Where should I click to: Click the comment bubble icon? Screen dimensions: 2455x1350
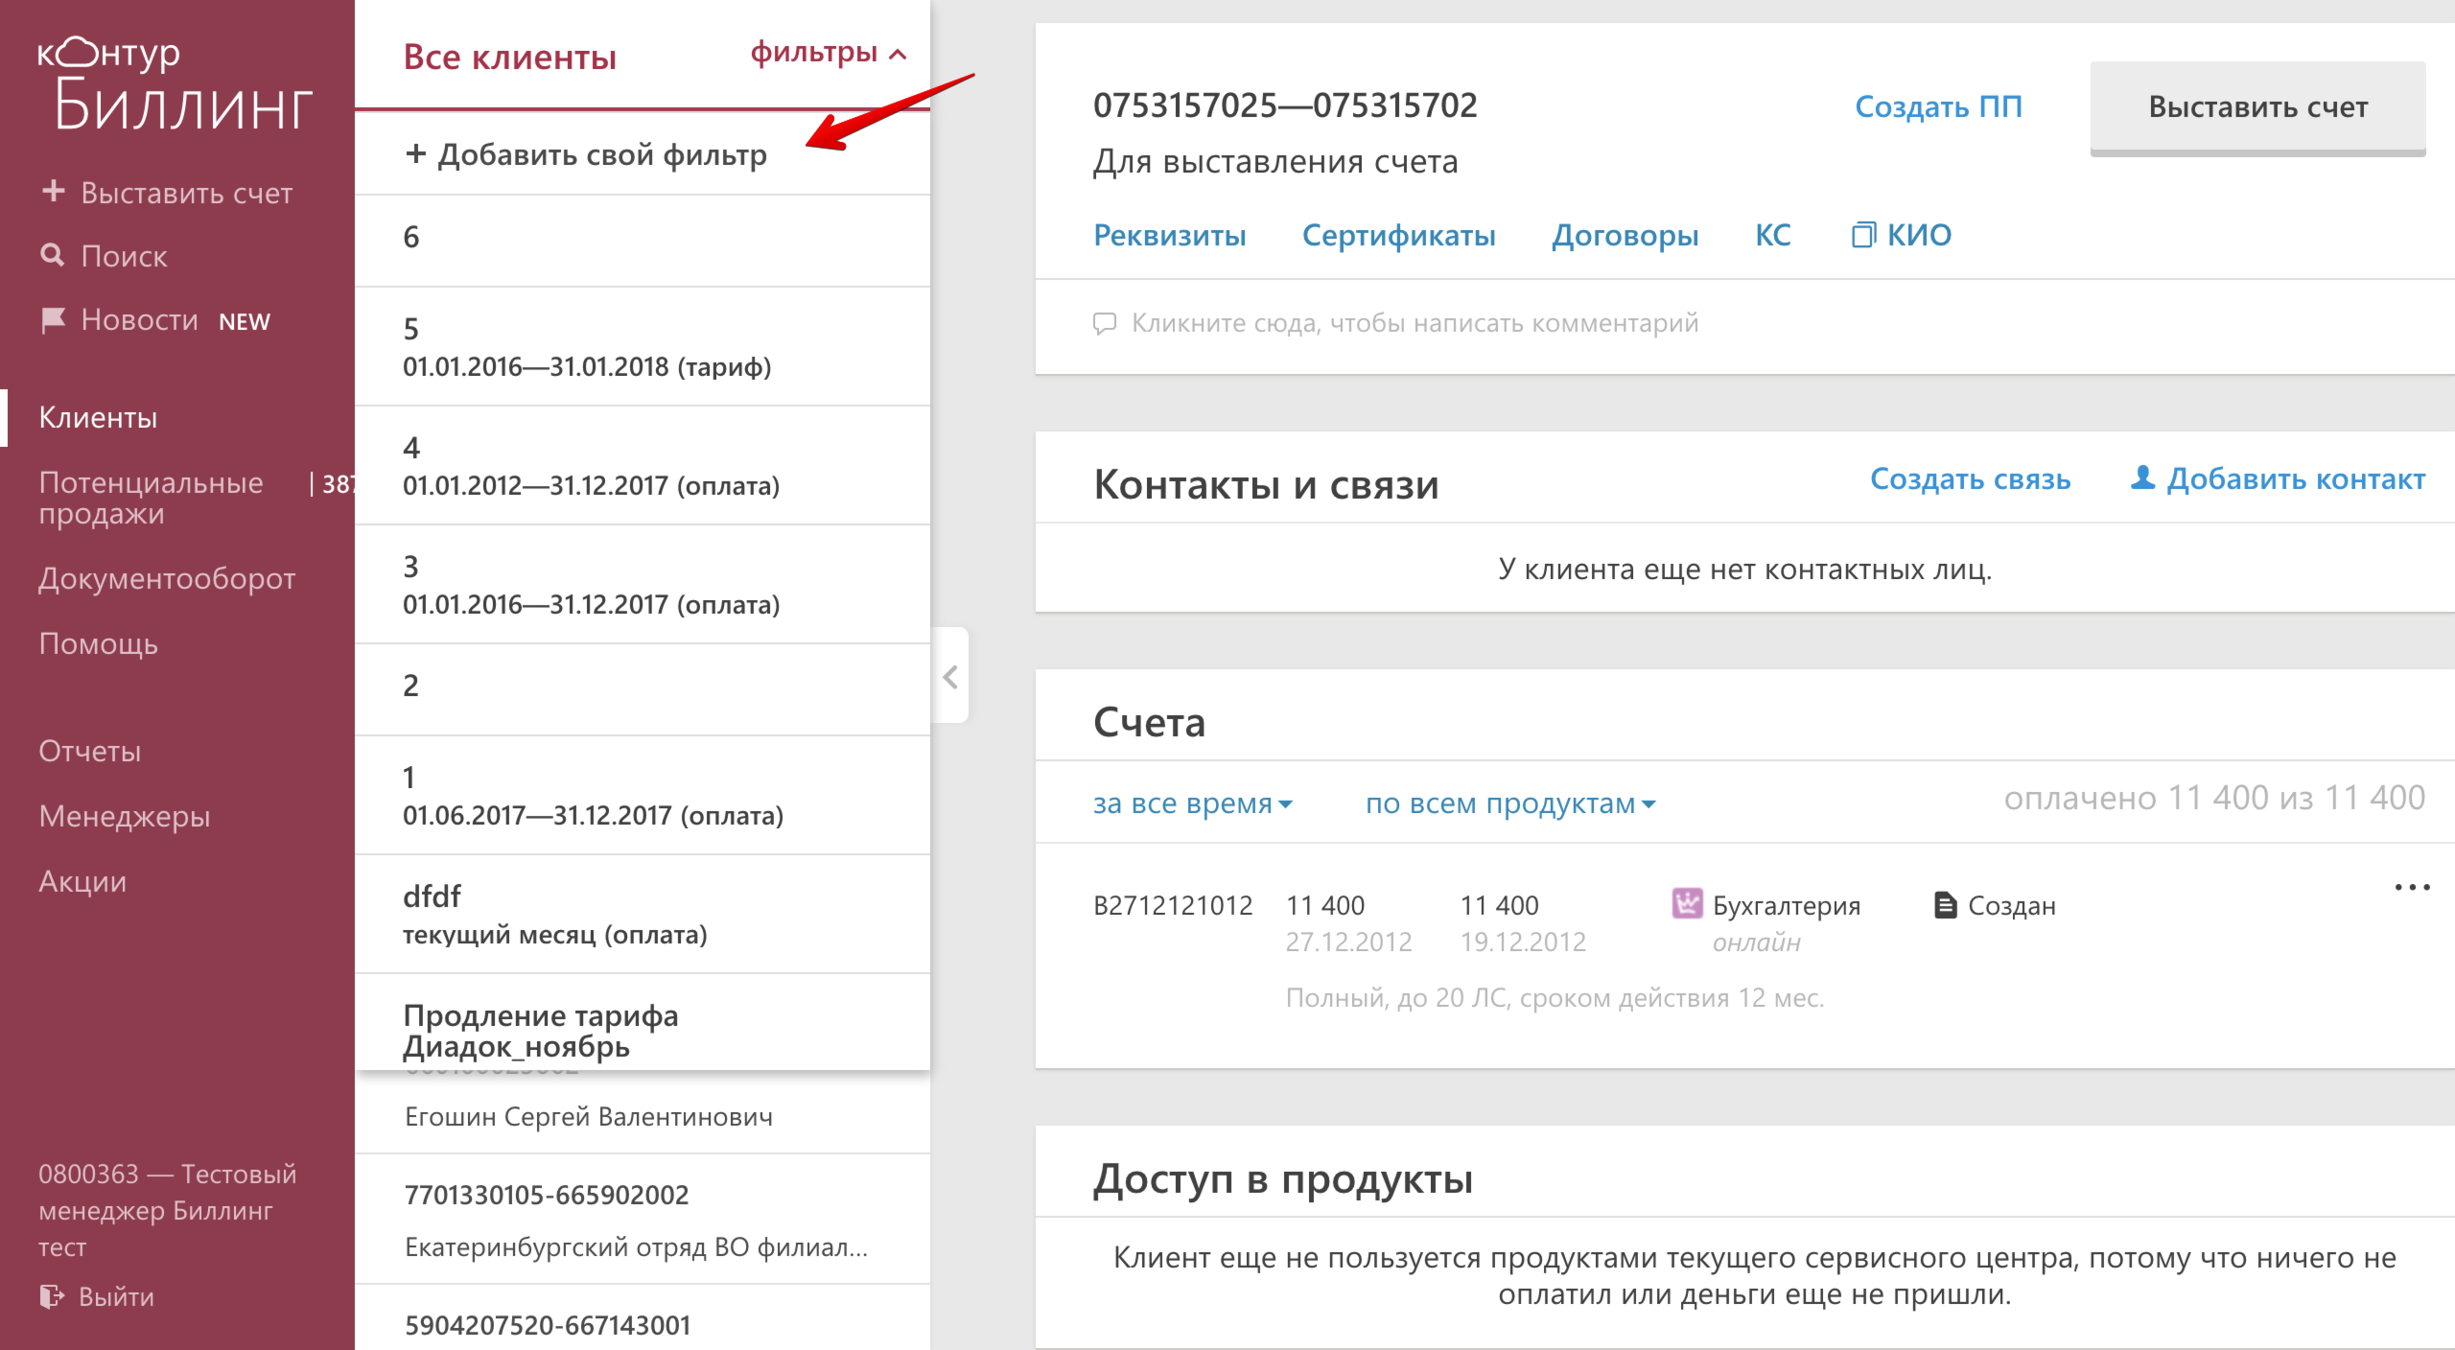(1105, 323)
